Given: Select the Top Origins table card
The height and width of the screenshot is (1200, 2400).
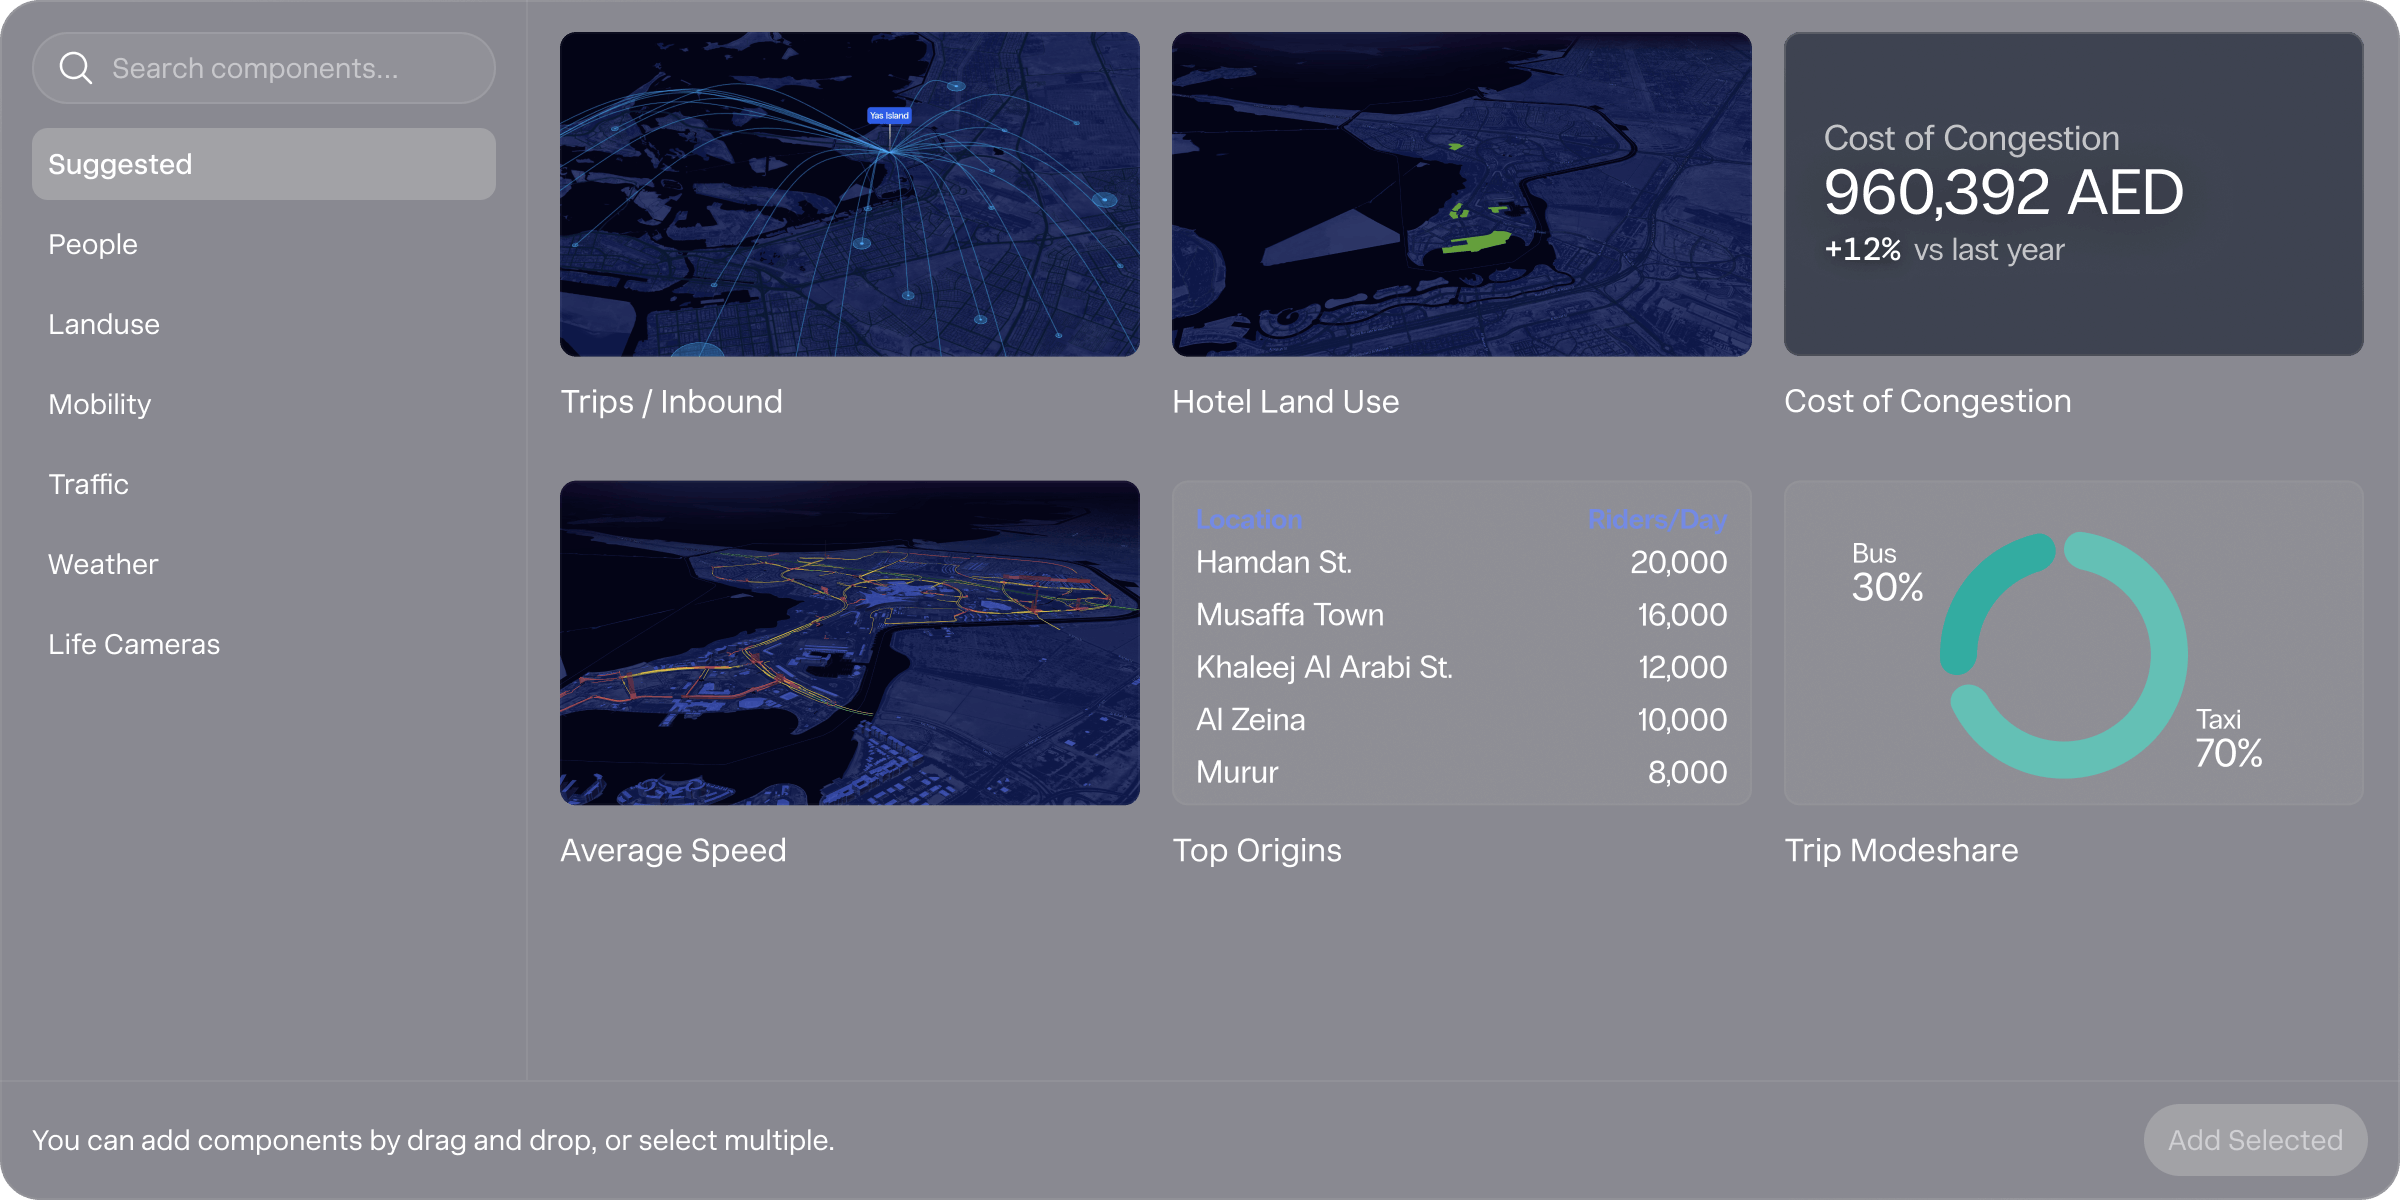Looking at the screenshot, I should pyautogui.click(x=1462, y=643).
